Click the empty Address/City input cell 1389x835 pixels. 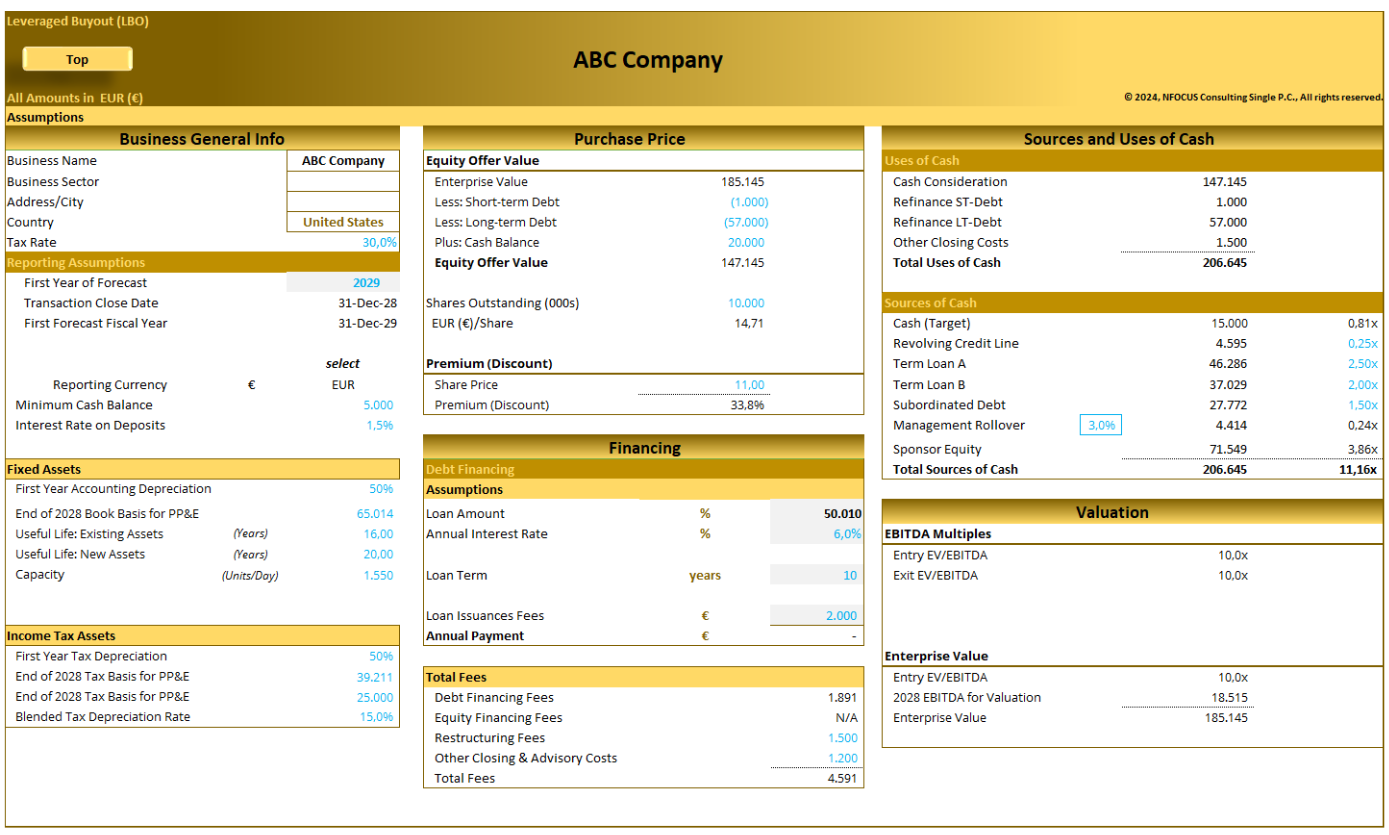pos(343,202)
